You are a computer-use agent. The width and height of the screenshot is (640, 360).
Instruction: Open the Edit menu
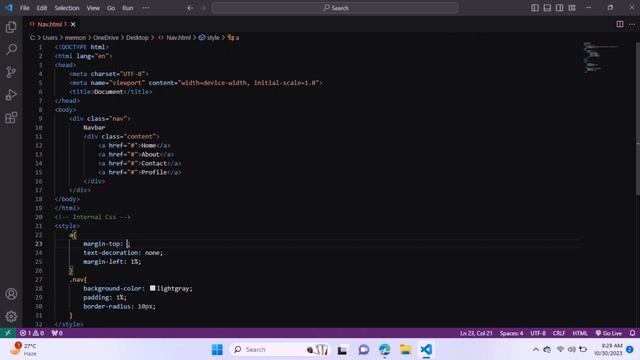42,8
